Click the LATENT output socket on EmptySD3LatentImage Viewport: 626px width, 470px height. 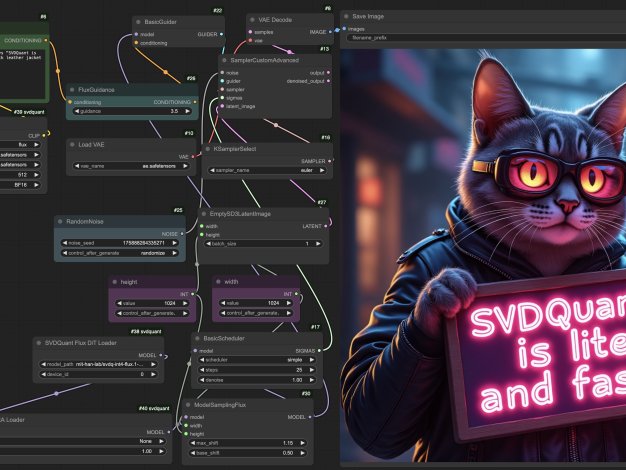[325, 226]
